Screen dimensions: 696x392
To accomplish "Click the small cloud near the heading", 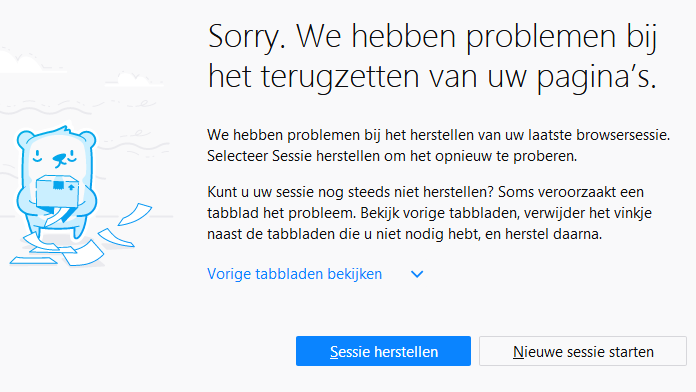I will pos(135,80).
